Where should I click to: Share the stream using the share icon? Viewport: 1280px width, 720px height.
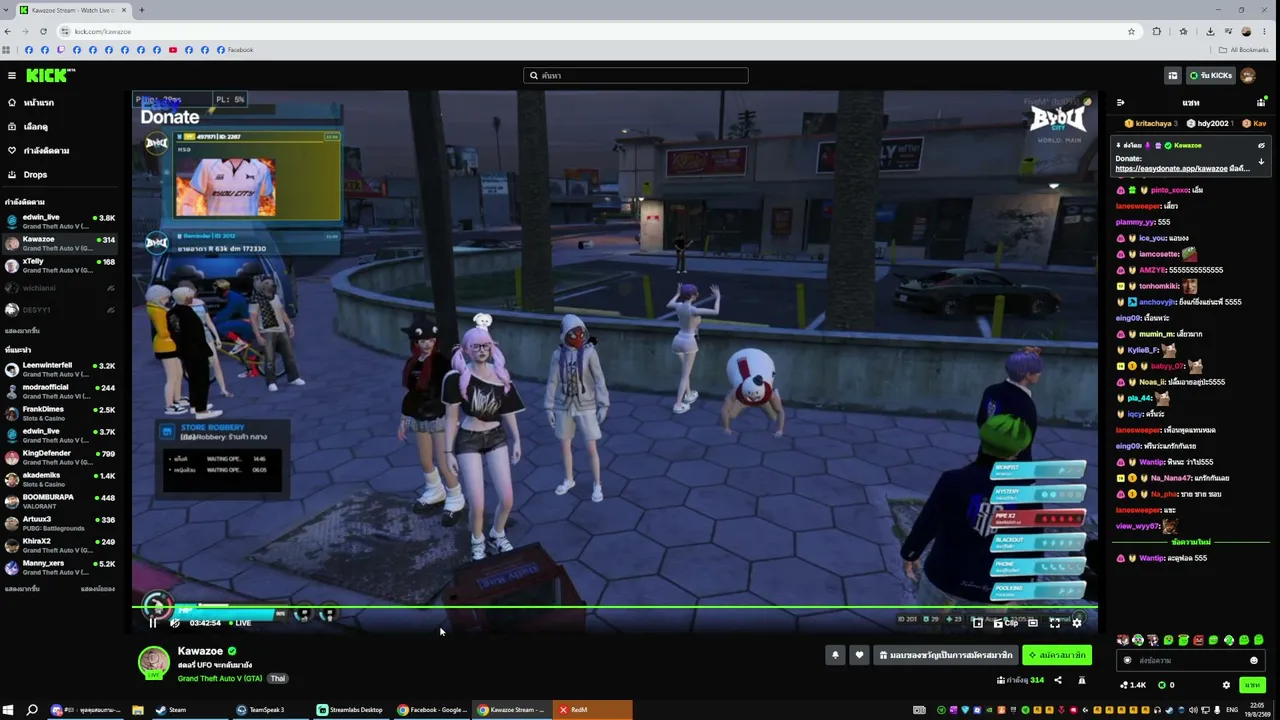coord(1058,680)
